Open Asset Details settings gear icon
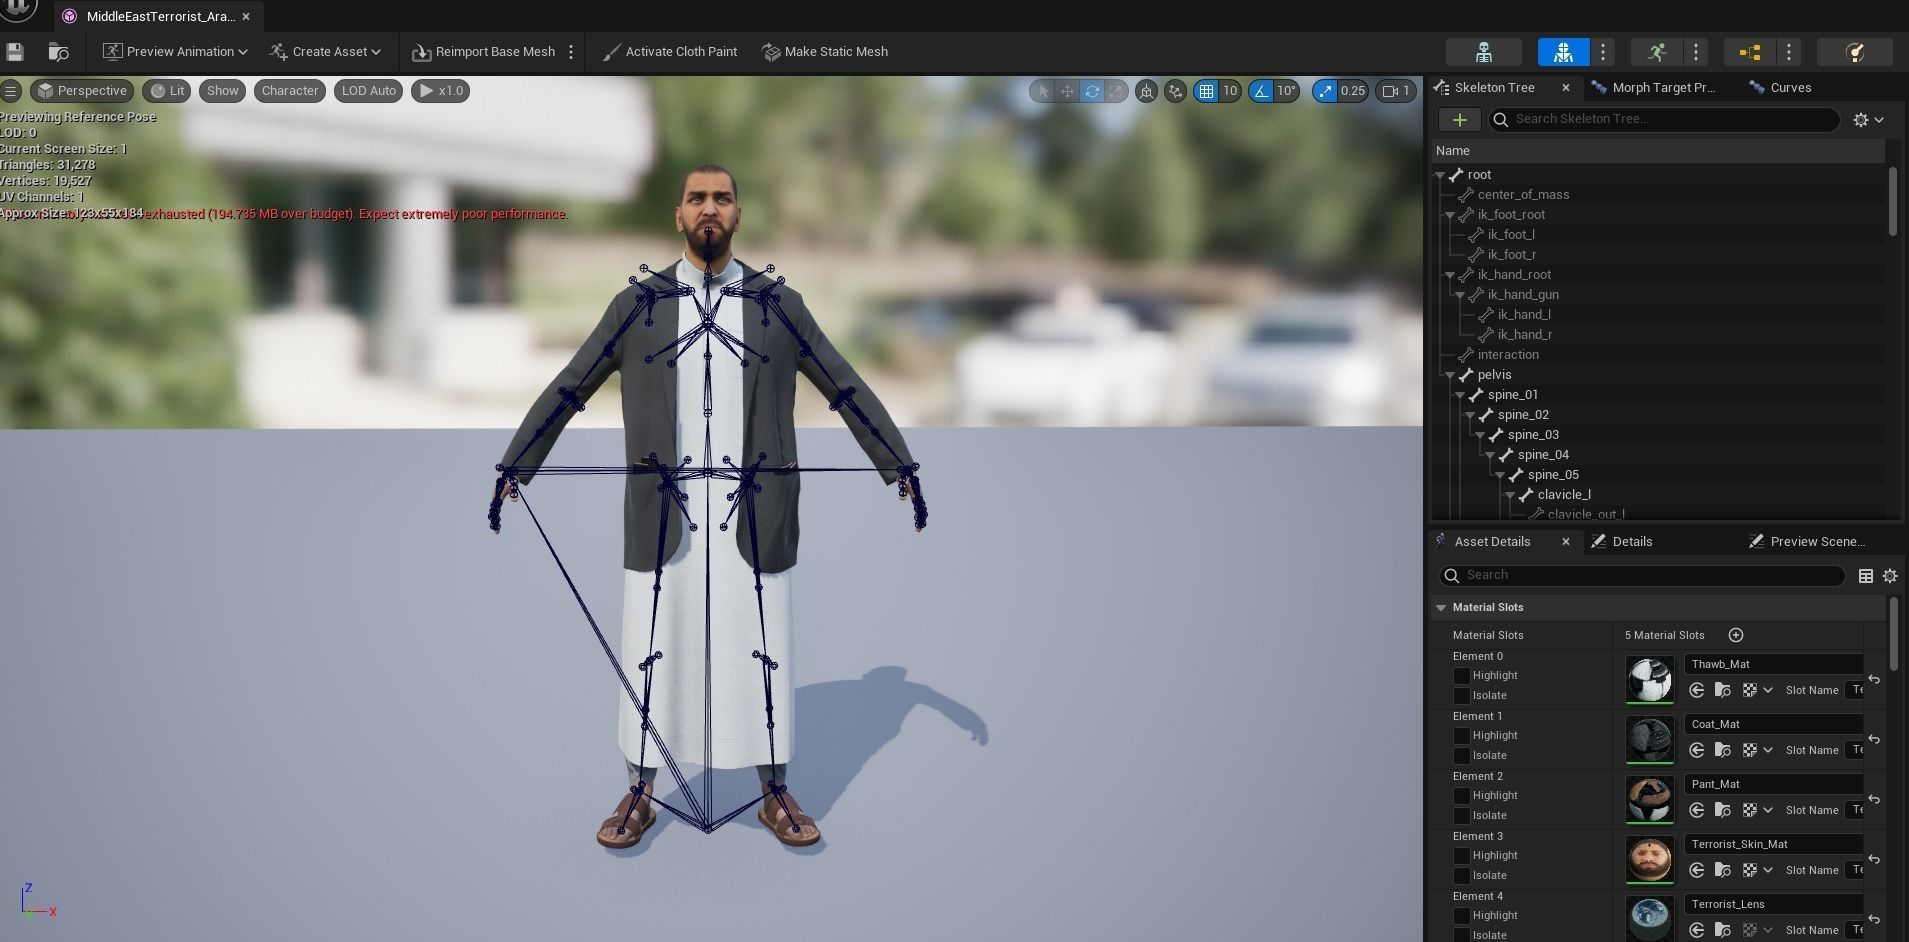The width and height of the screenshot is (1909, 942). (1890, 575)
